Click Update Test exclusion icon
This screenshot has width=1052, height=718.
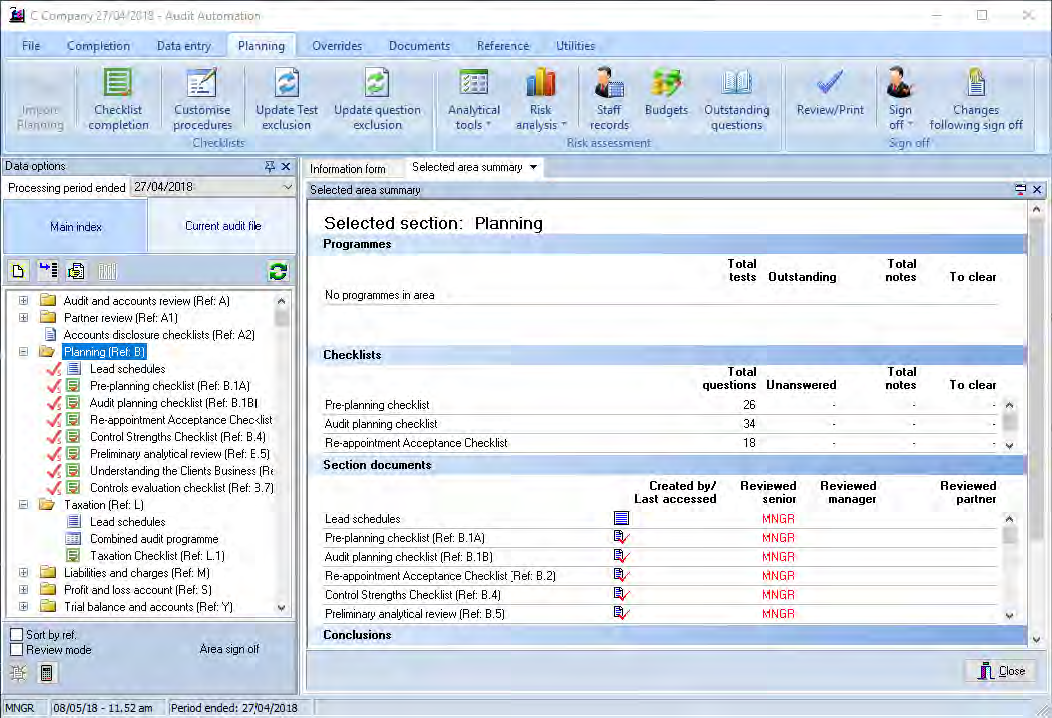[x=286, y=84]
